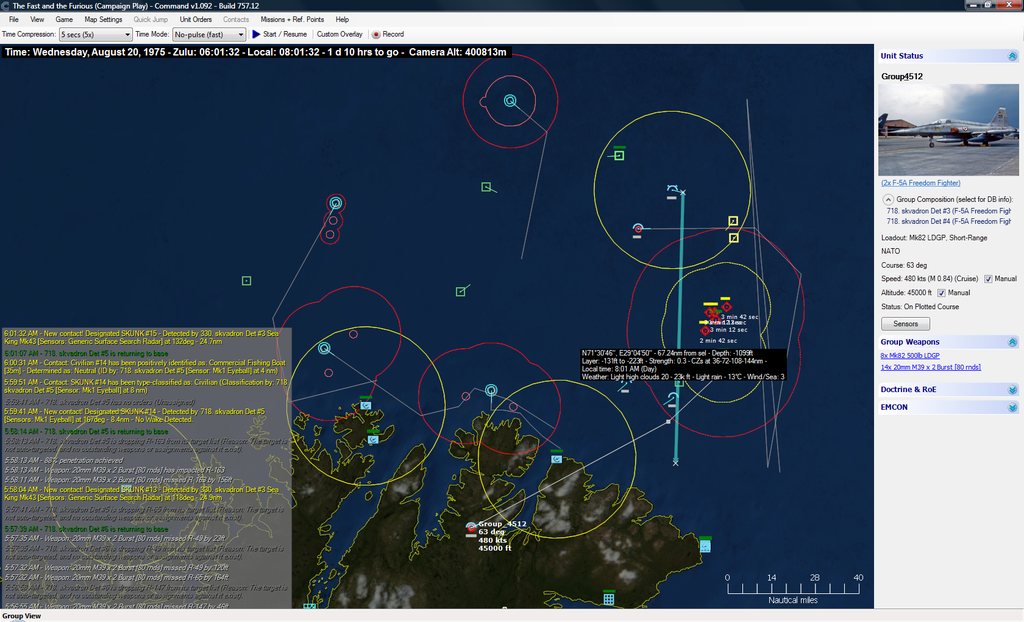Click the selected red hostile contact cluster
1024x622 pixels.
[711, 318]
